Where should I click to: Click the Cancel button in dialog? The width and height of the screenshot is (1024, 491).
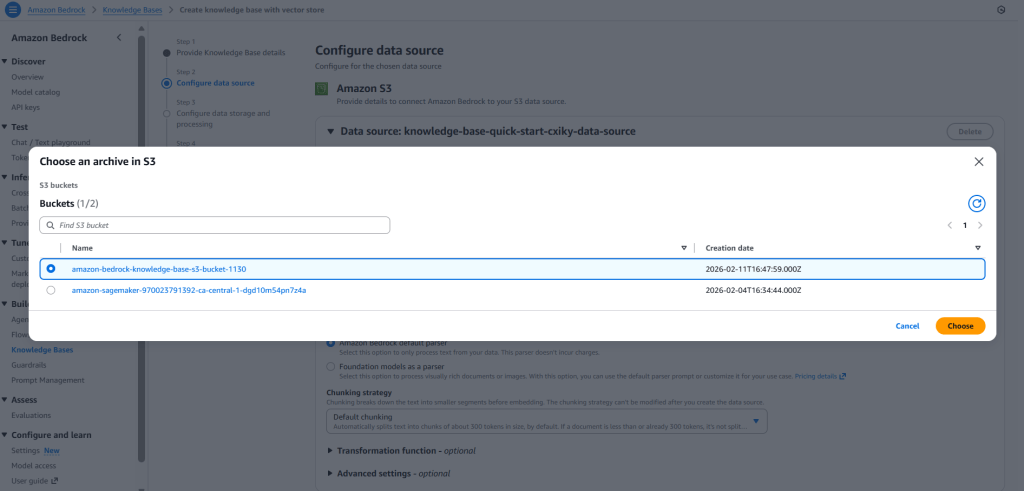point(907,326)
